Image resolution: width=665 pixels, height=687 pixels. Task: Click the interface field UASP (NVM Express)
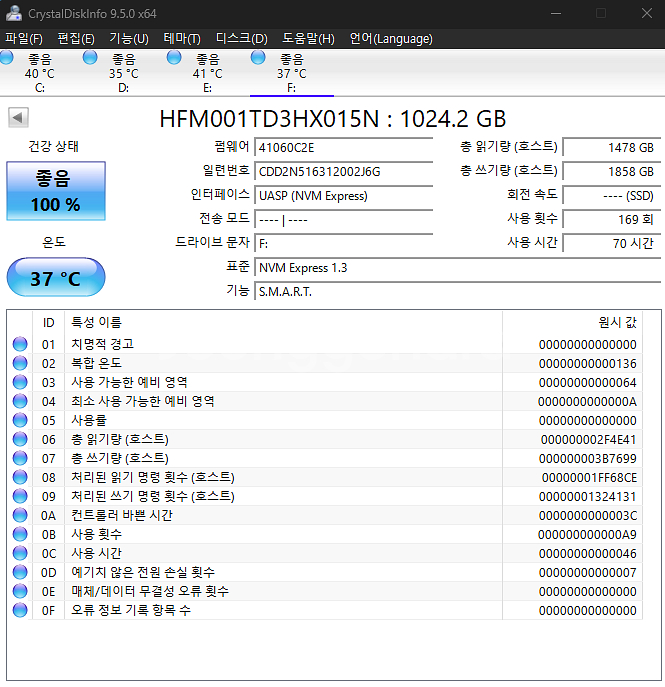coord(343,196)
